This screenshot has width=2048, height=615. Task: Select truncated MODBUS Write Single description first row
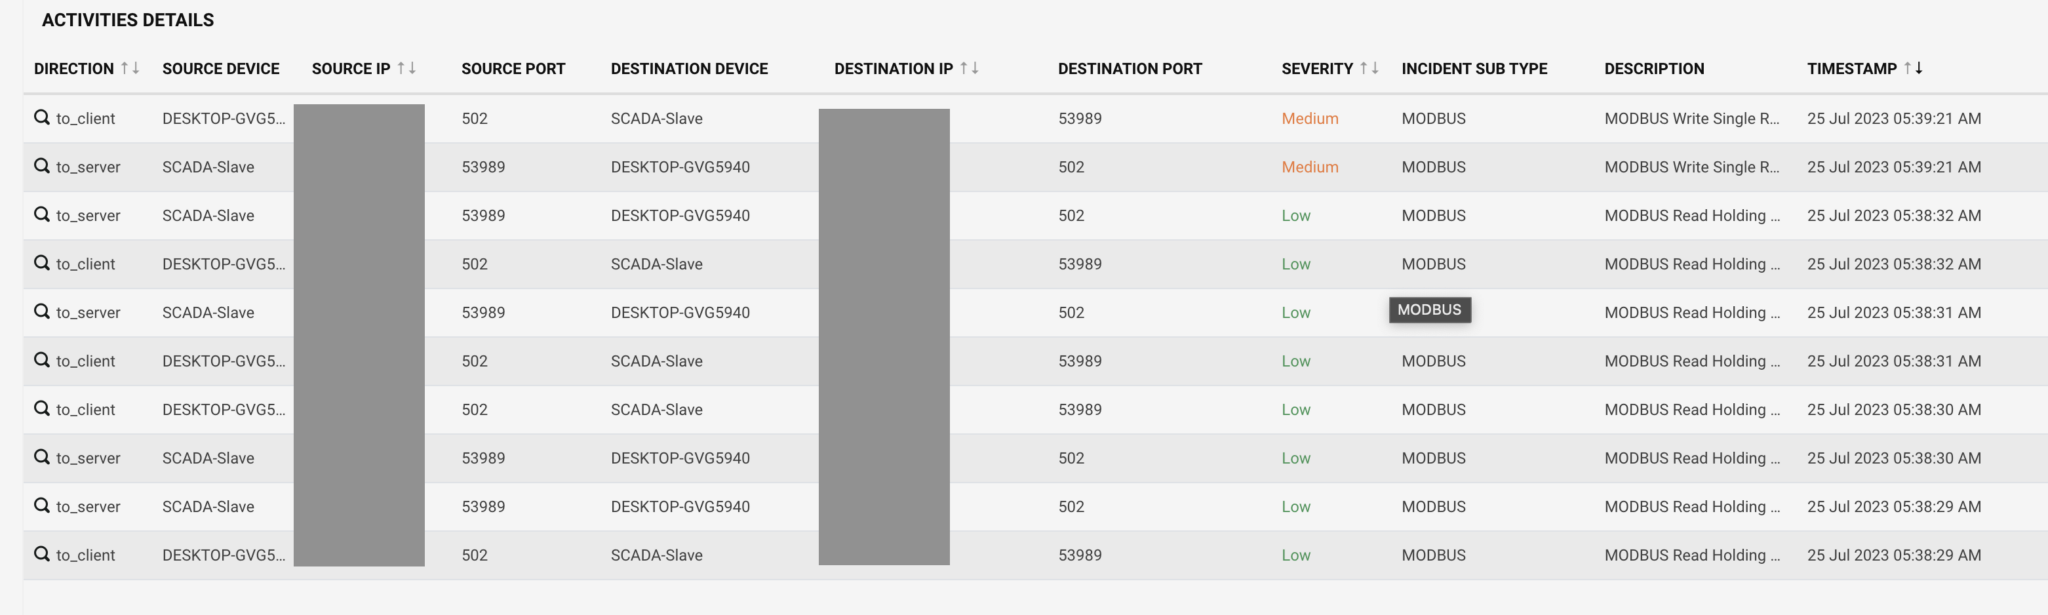pos(1692,118)
